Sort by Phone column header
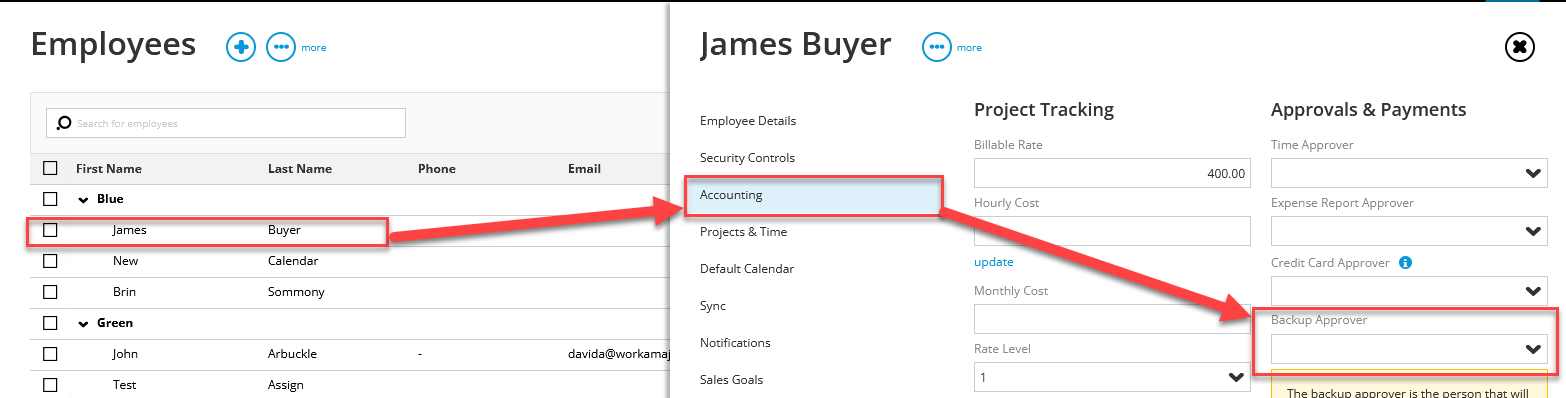This screenshot has width=1566, height=398. pyautogui.click(x=437, y=169)
